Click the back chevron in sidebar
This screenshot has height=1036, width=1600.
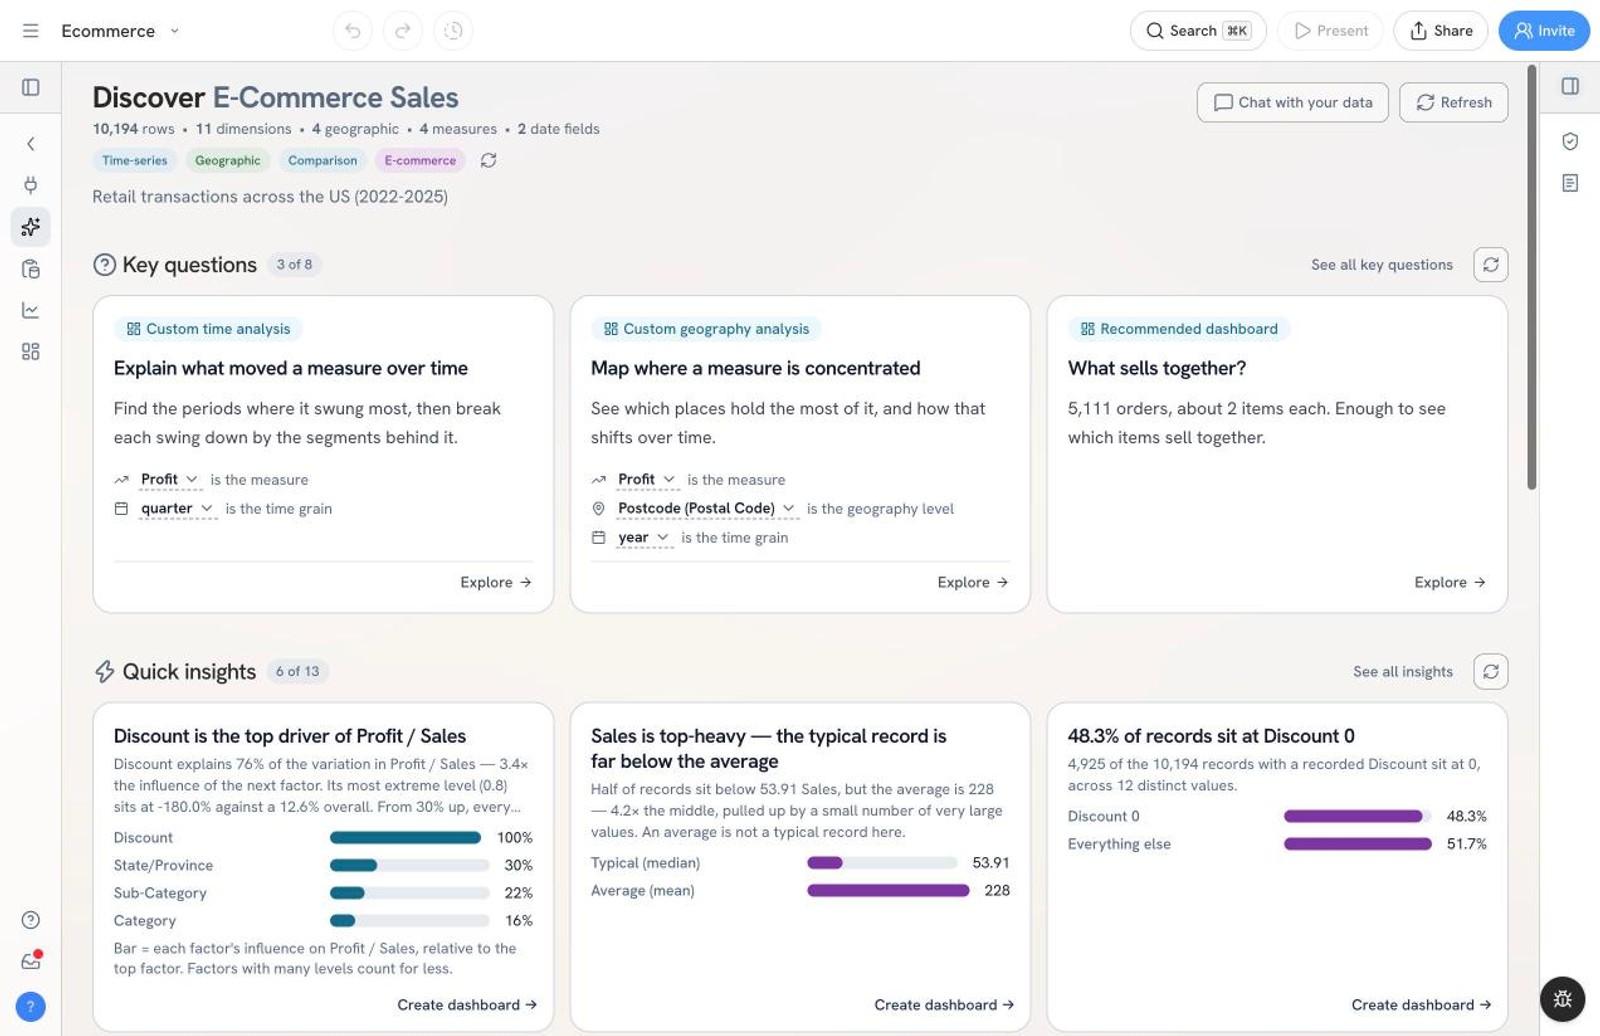click(x=31, y=144)
